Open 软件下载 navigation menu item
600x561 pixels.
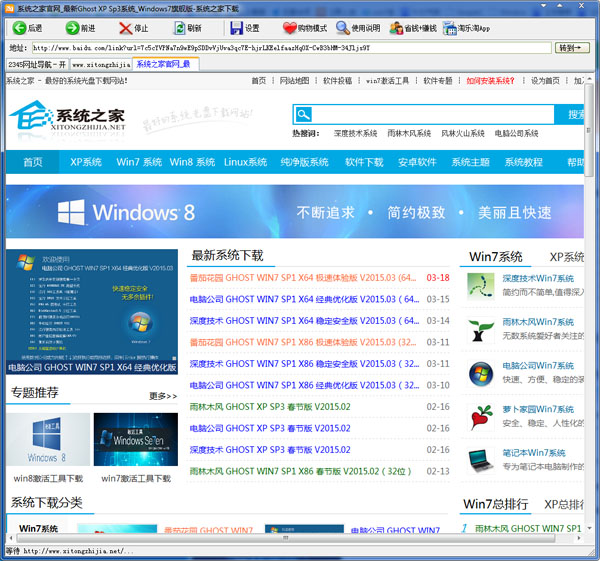[x=364, y=162]
